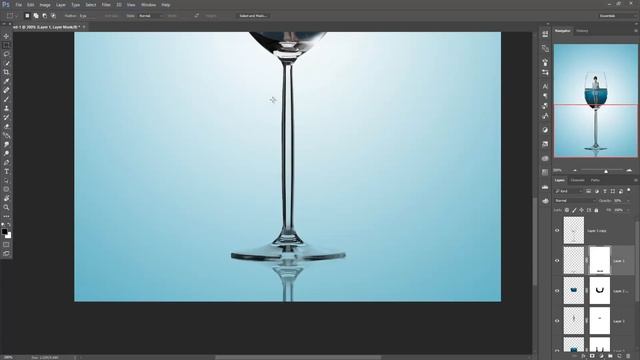Open the Navigator panel flyout menu
Viewport: 640px width, 360px height.
(x=636, y=31)
